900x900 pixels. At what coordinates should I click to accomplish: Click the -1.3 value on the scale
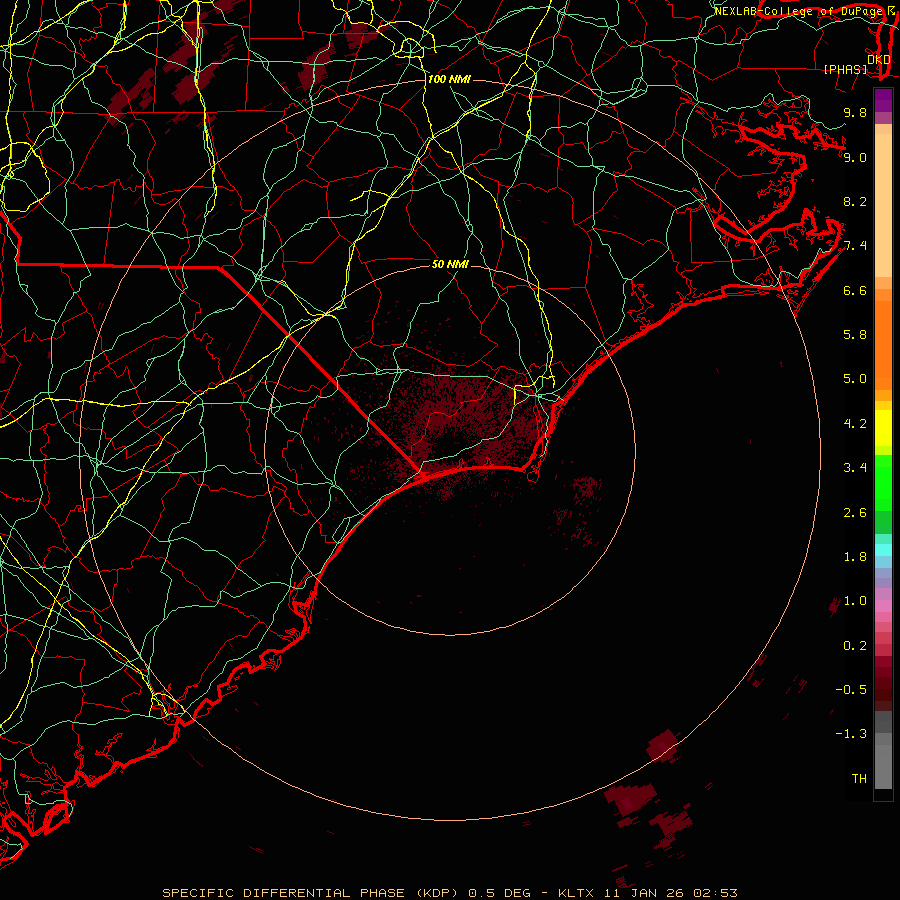click(x=851, y=734)
